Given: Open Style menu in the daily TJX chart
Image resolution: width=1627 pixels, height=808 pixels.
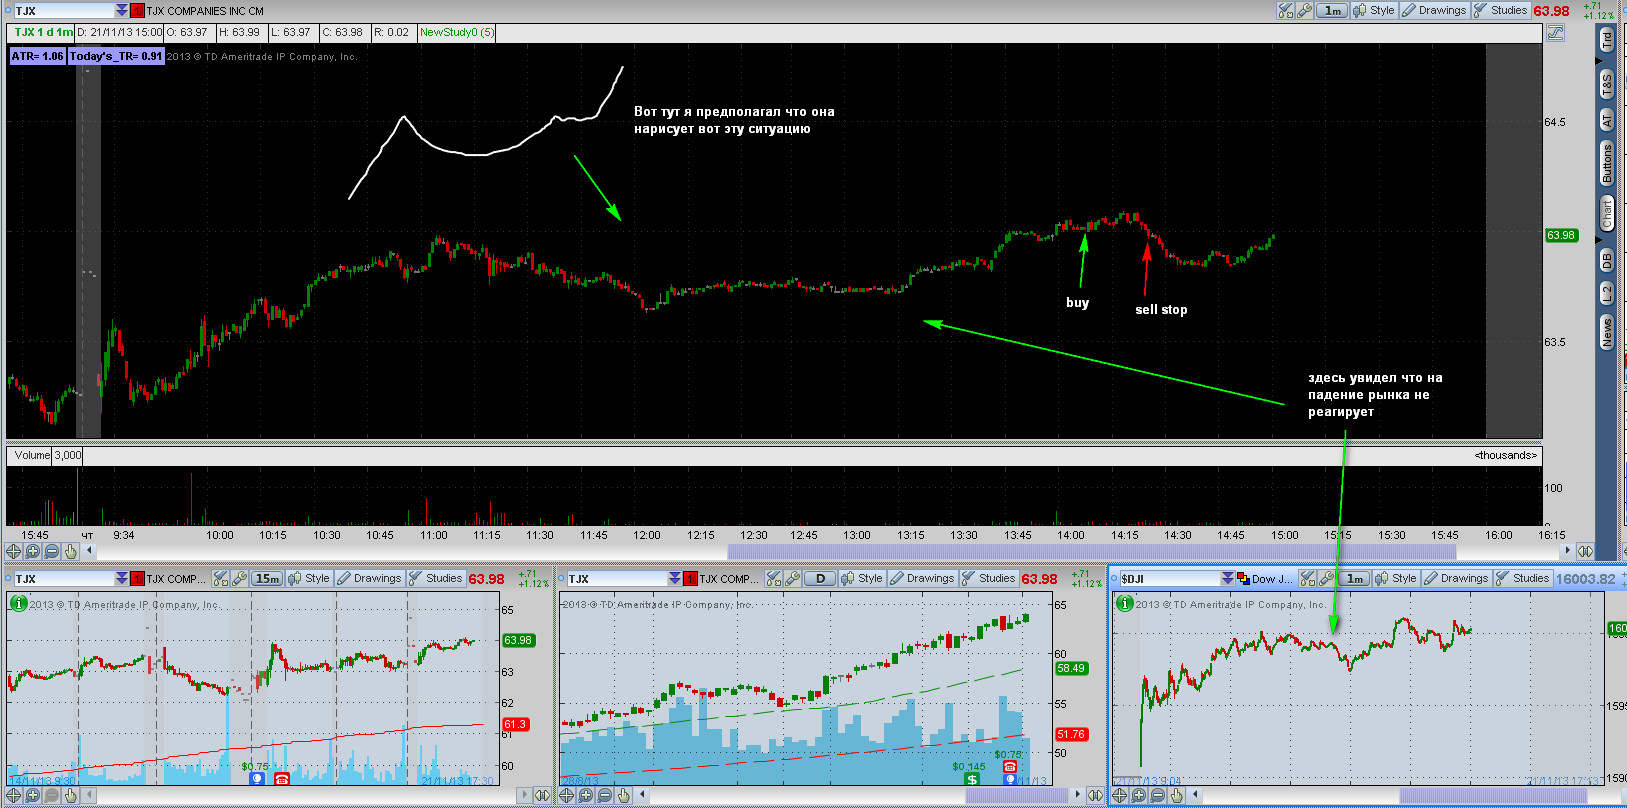Looking at the screenshot, I should [862, 579].
